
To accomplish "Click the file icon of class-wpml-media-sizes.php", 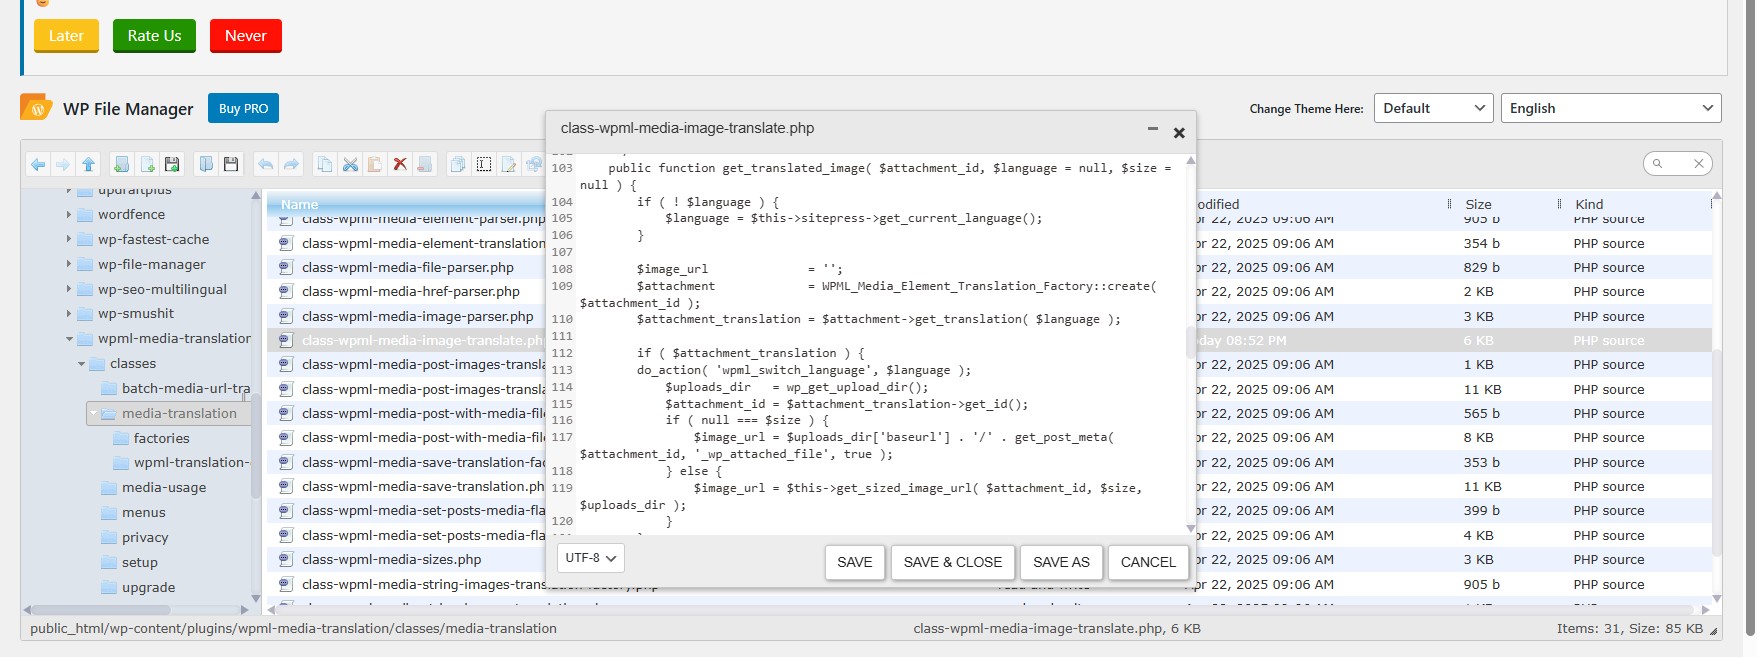I will 285,559.
